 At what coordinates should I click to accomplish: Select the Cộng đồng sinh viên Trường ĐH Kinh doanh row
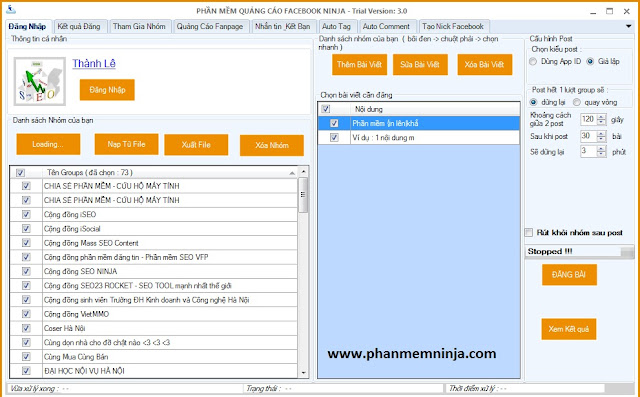(x=154, y=300)
